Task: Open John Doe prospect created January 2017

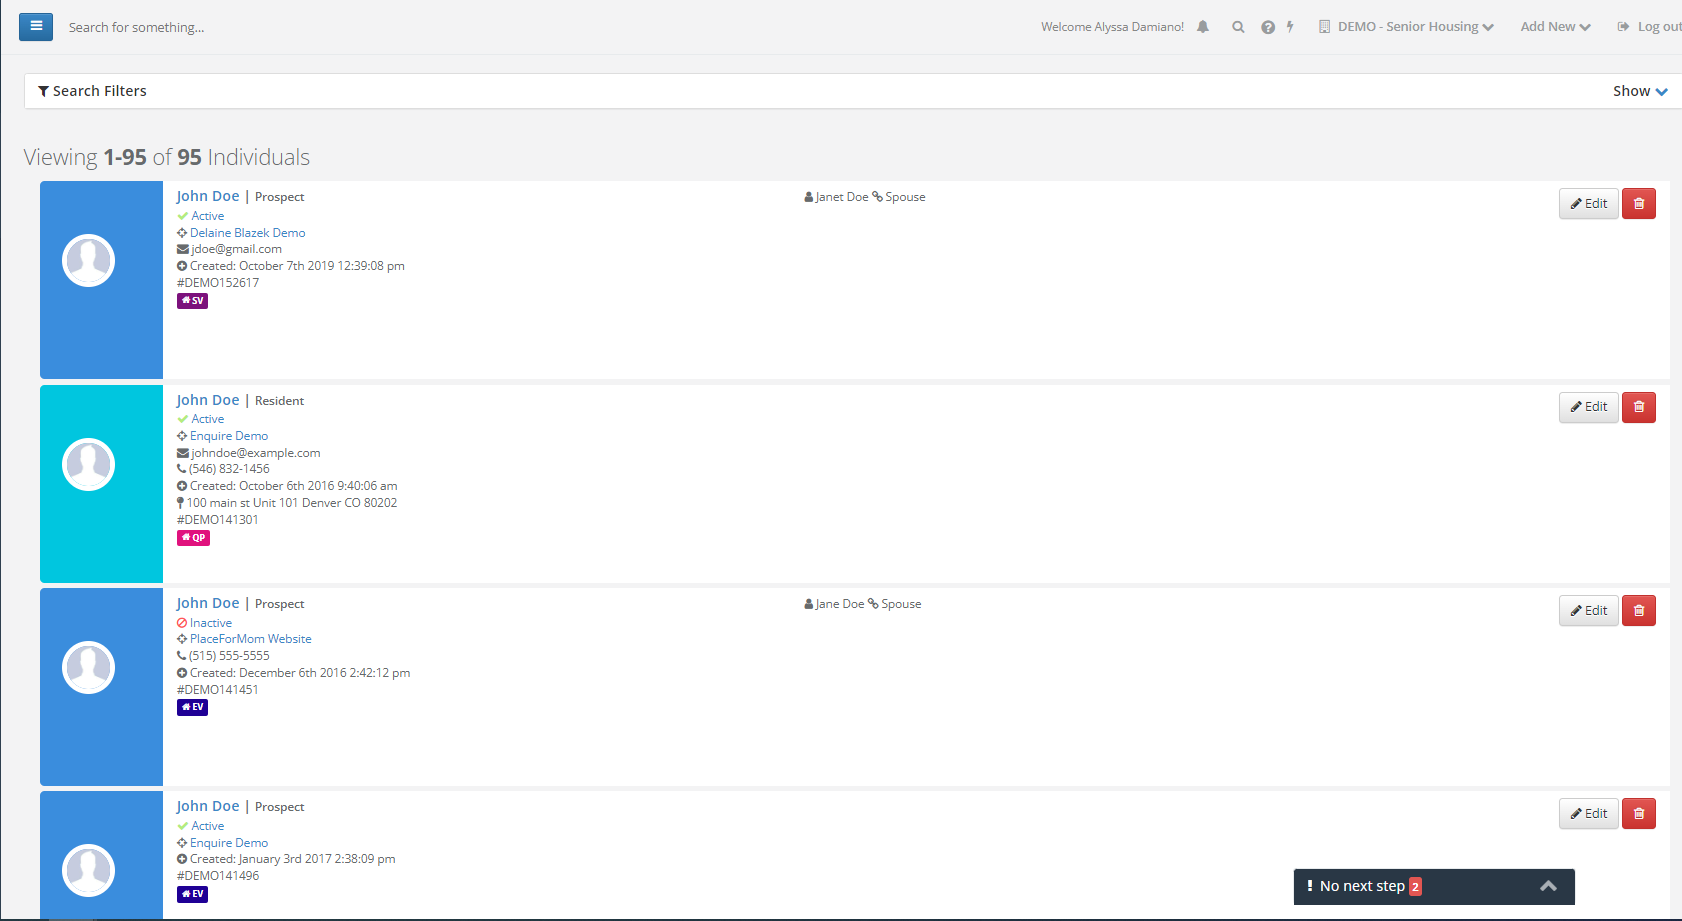Action: pos(208,806)
